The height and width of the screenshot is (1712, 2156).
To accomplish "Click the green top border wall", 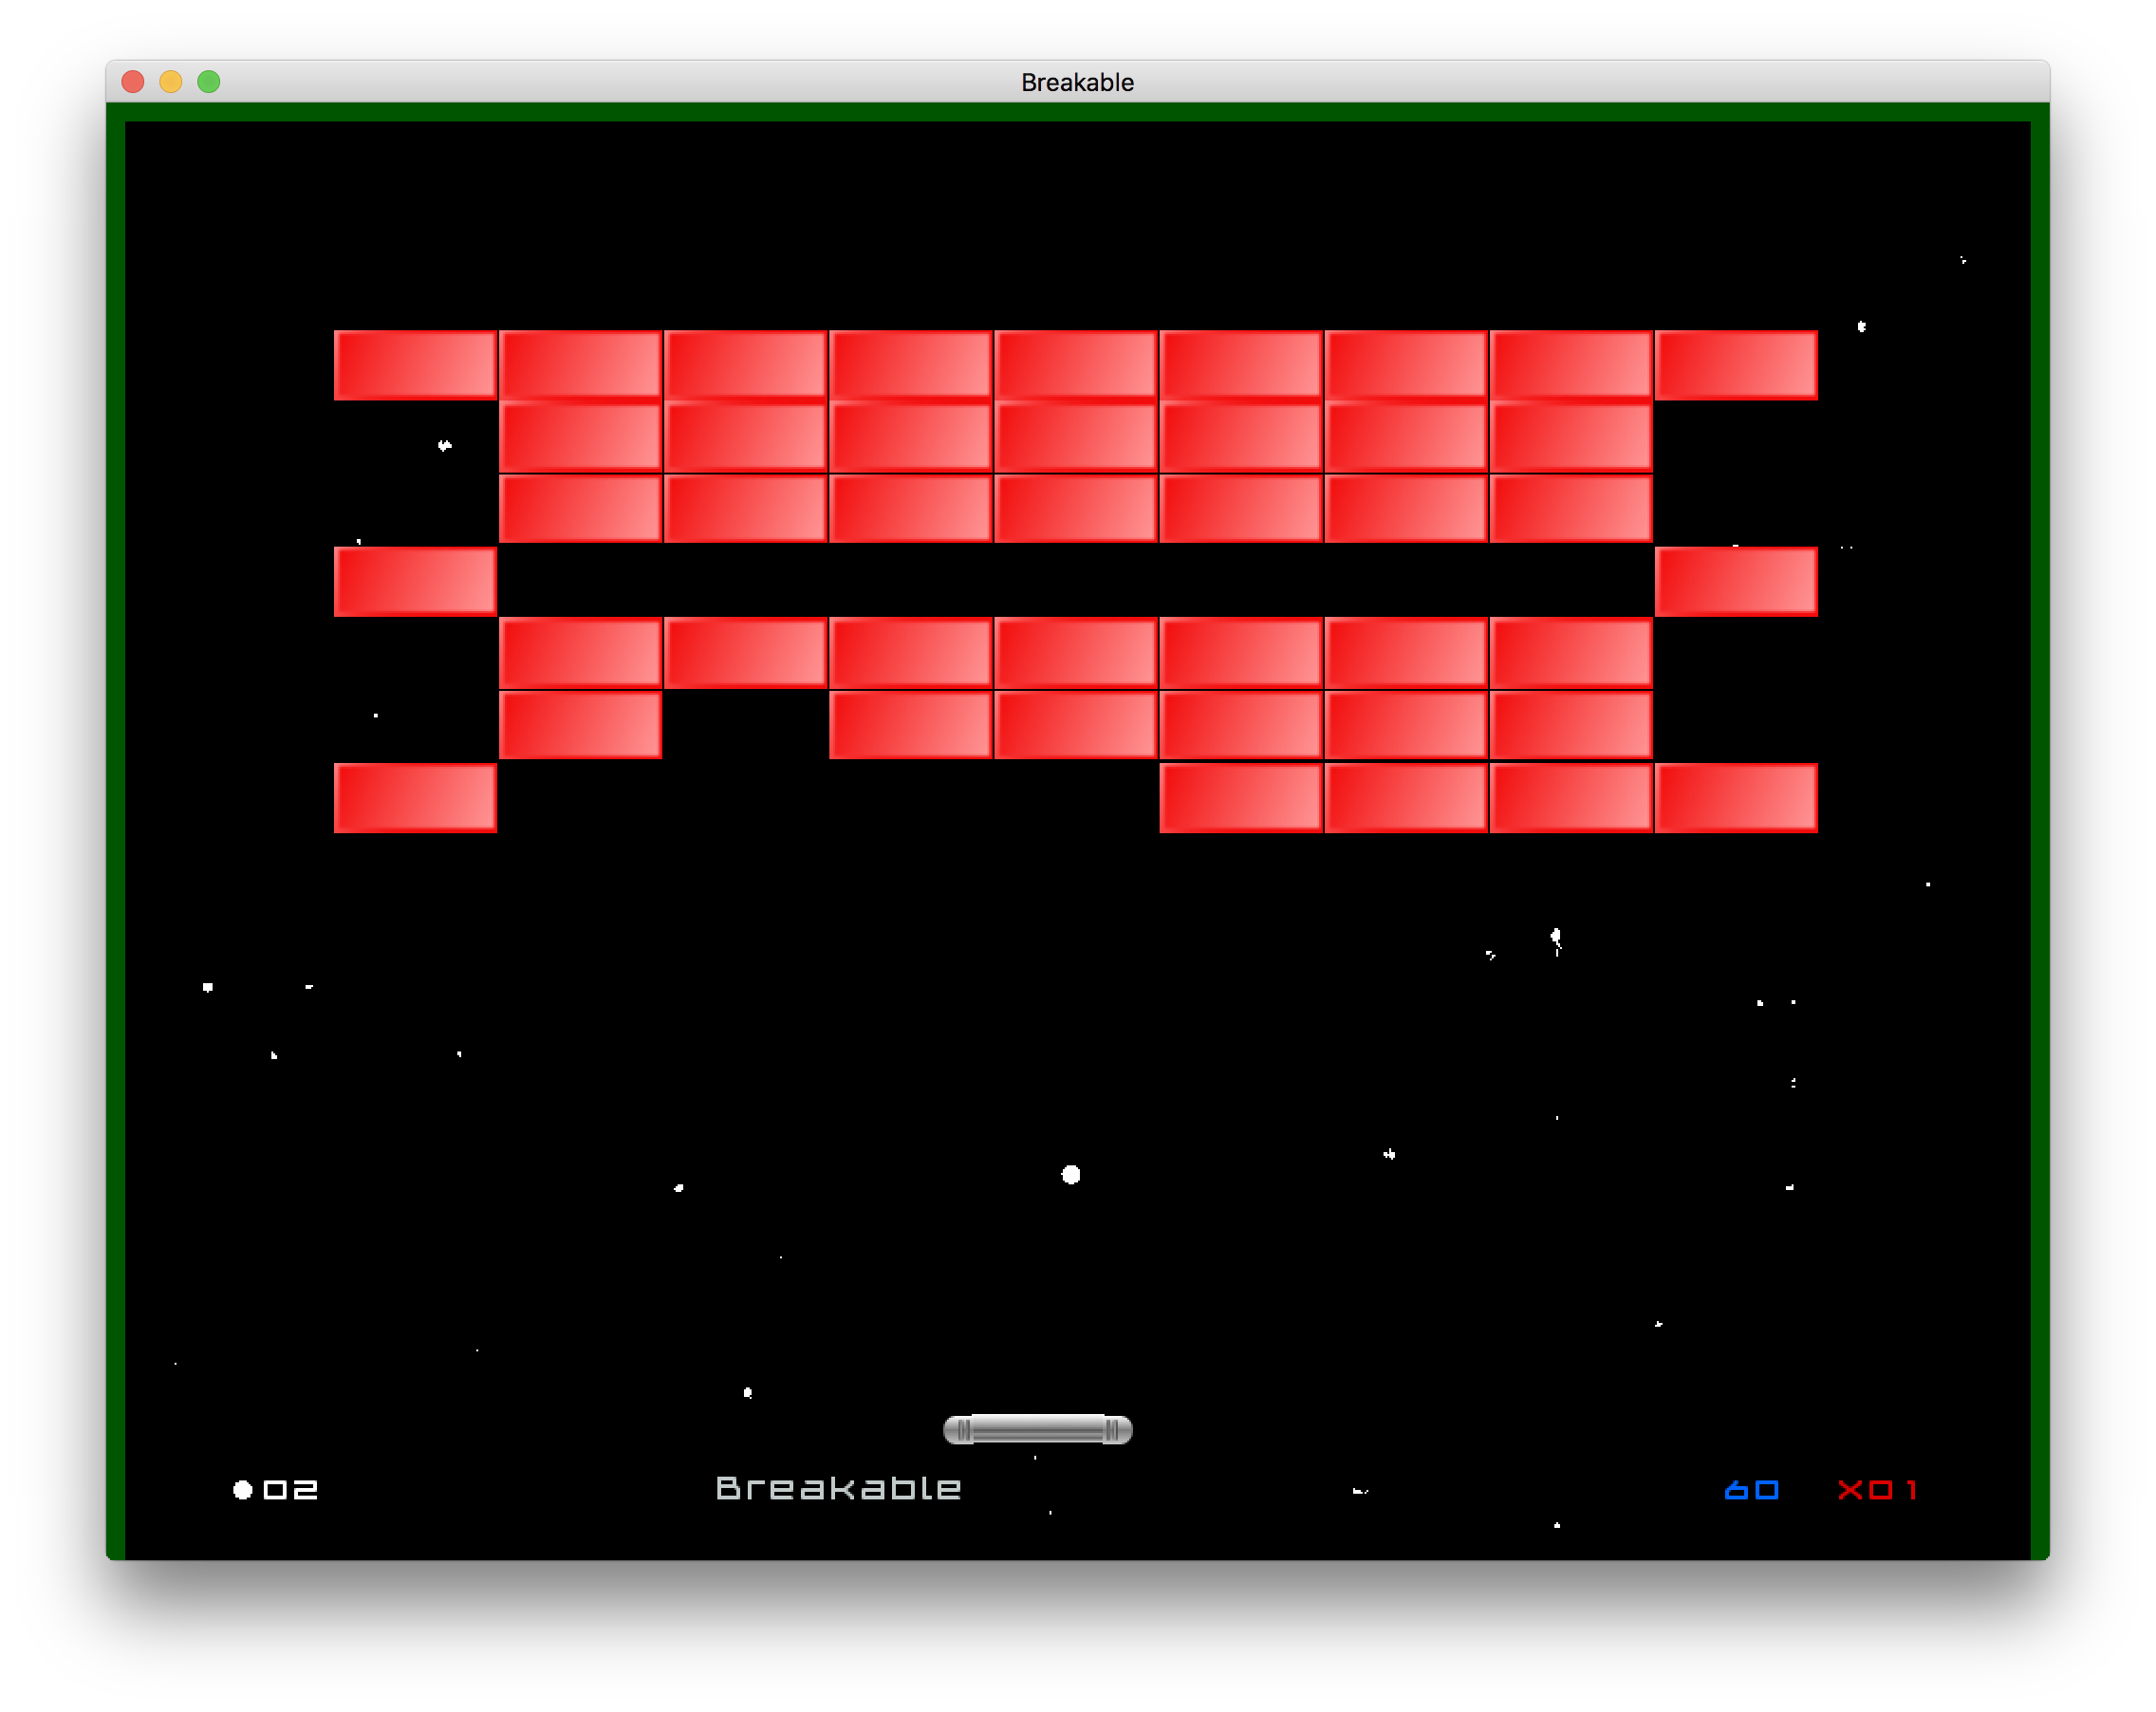I will [x=1076, y=112].
